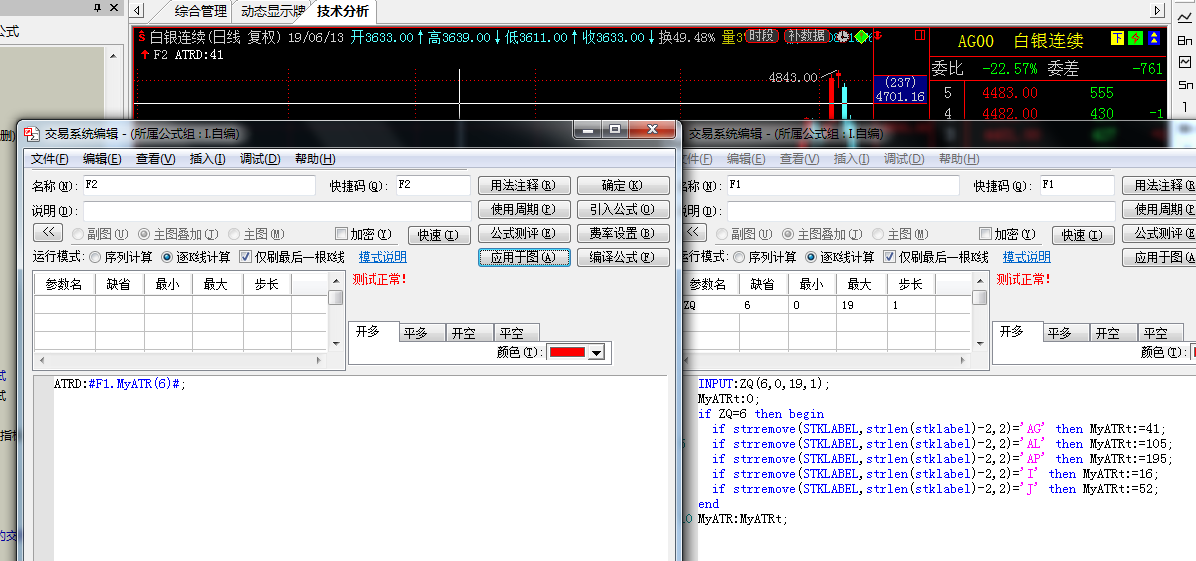Viewport: 1196px width, 561px height.
Task: Click the red S icon before 白银连续
Action: [141, 36]
